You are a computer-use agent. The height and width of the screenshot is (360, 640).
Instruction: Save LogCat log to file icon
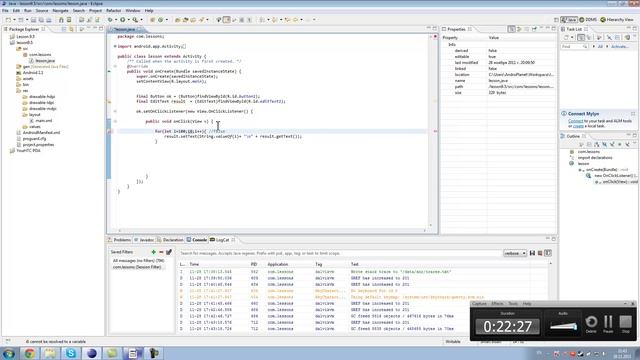[532, 253]
